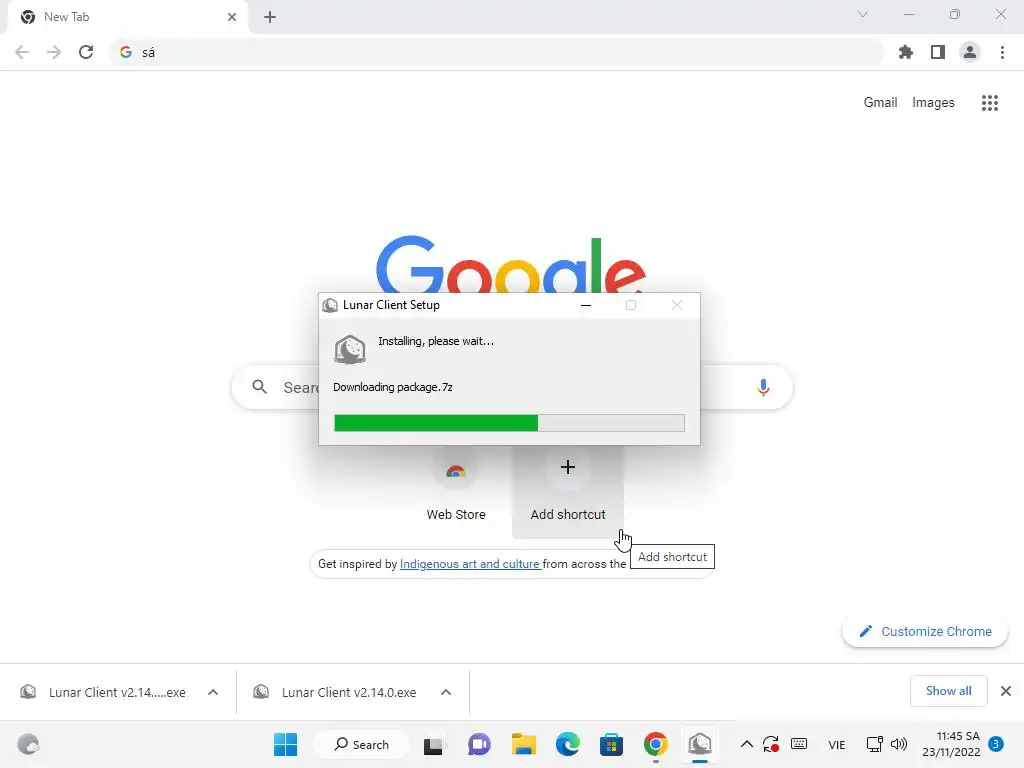
Task: Open the clock showing 11:45 SA
Action: tap(951, 744)
